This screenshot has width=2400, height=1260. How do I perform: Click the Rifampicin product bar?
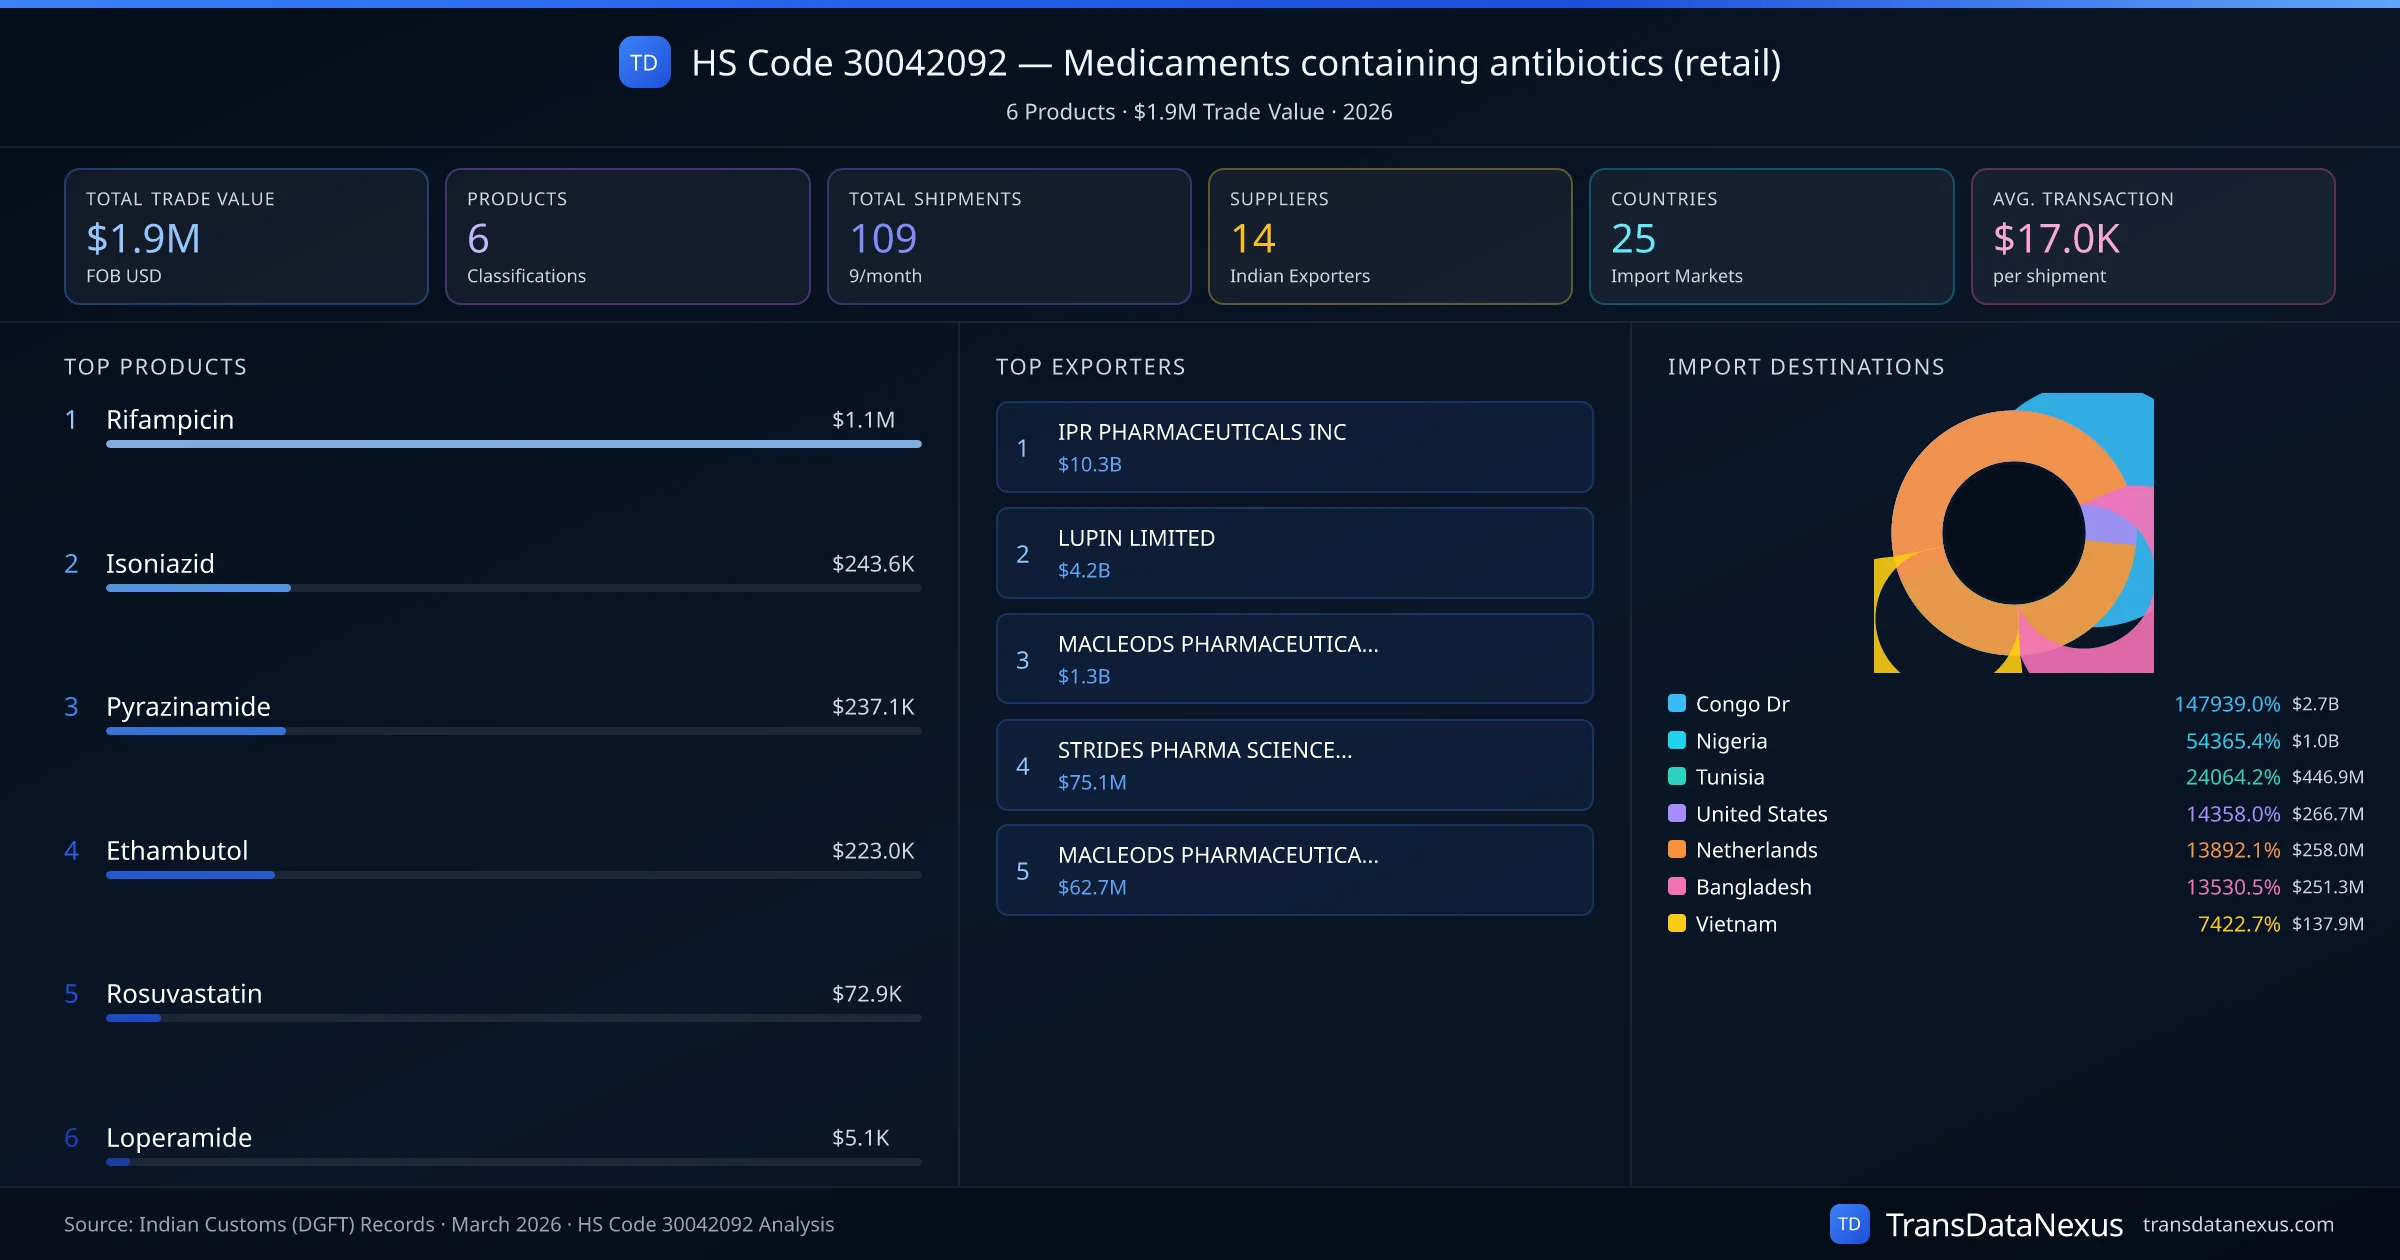[513, 443]
